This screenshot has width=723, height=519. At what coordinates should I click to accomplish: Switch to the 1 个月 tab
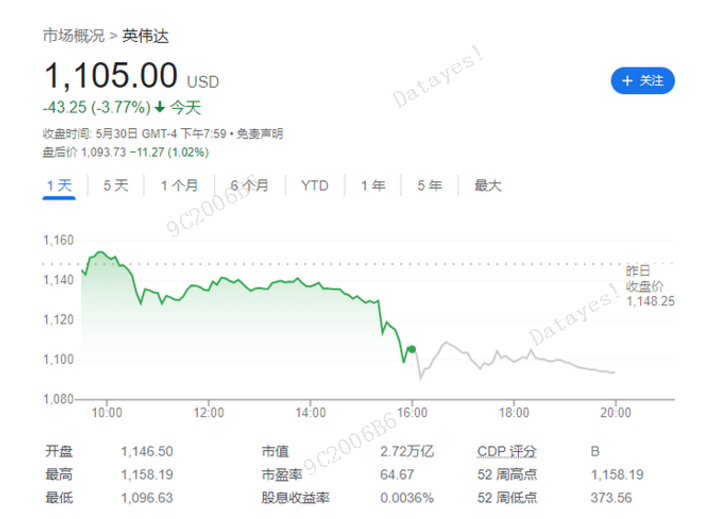click(x=178, y=185)
